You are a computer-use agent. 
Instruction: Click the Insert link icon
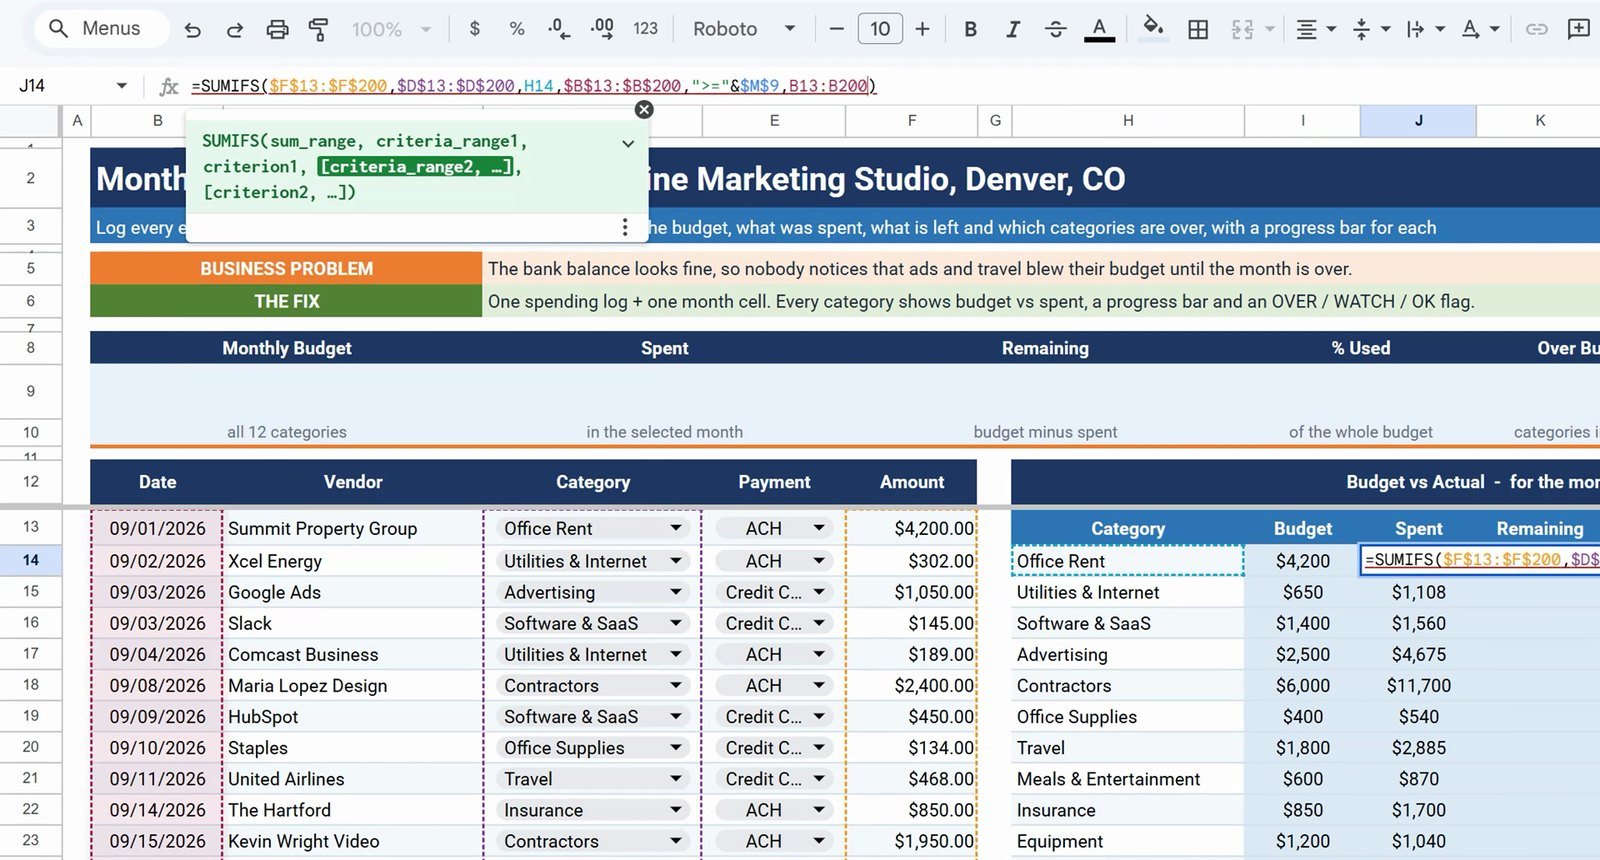1536,29
